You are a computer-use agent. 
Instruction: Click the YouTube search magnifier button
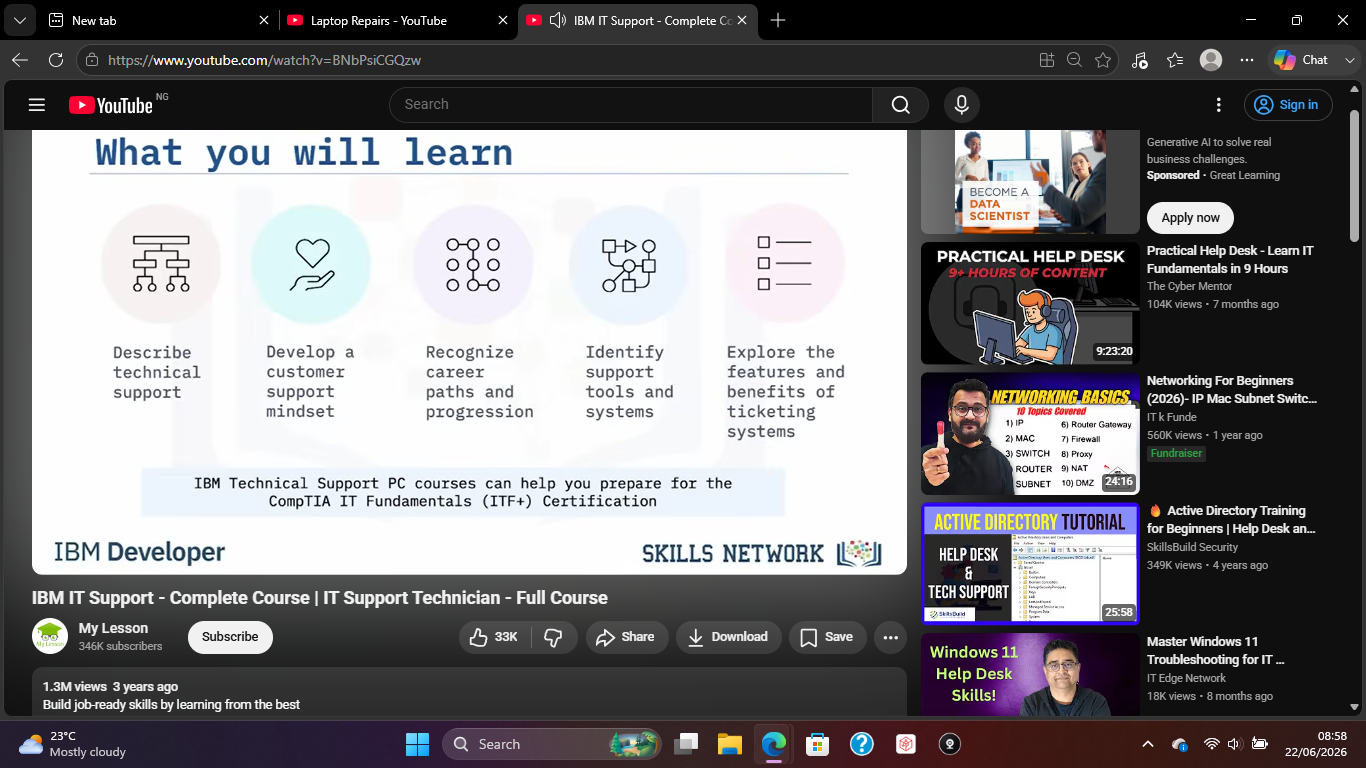tap(900, 105)
